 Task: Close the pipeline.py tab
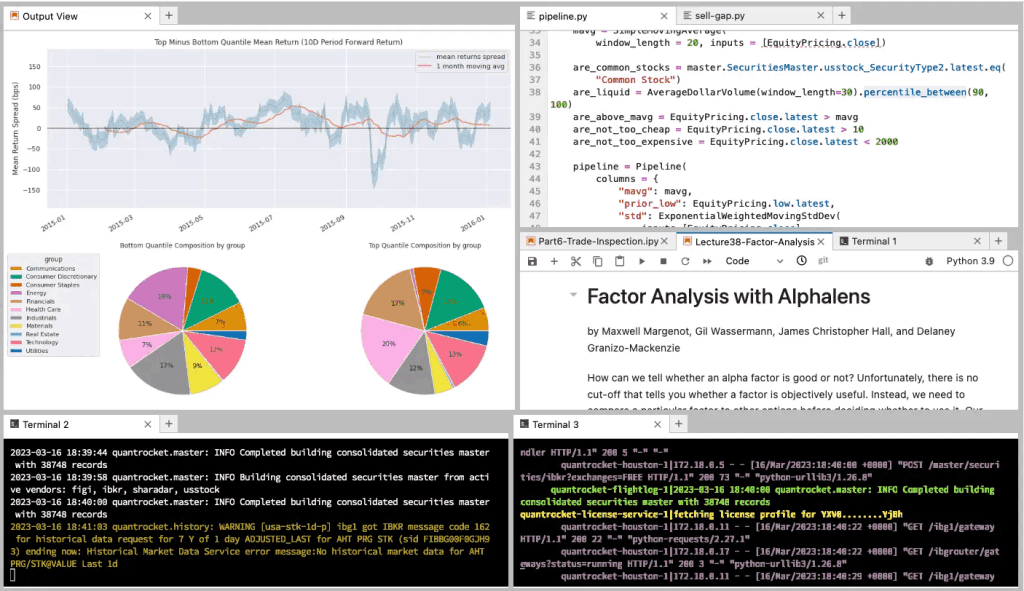tap(664, 16)
